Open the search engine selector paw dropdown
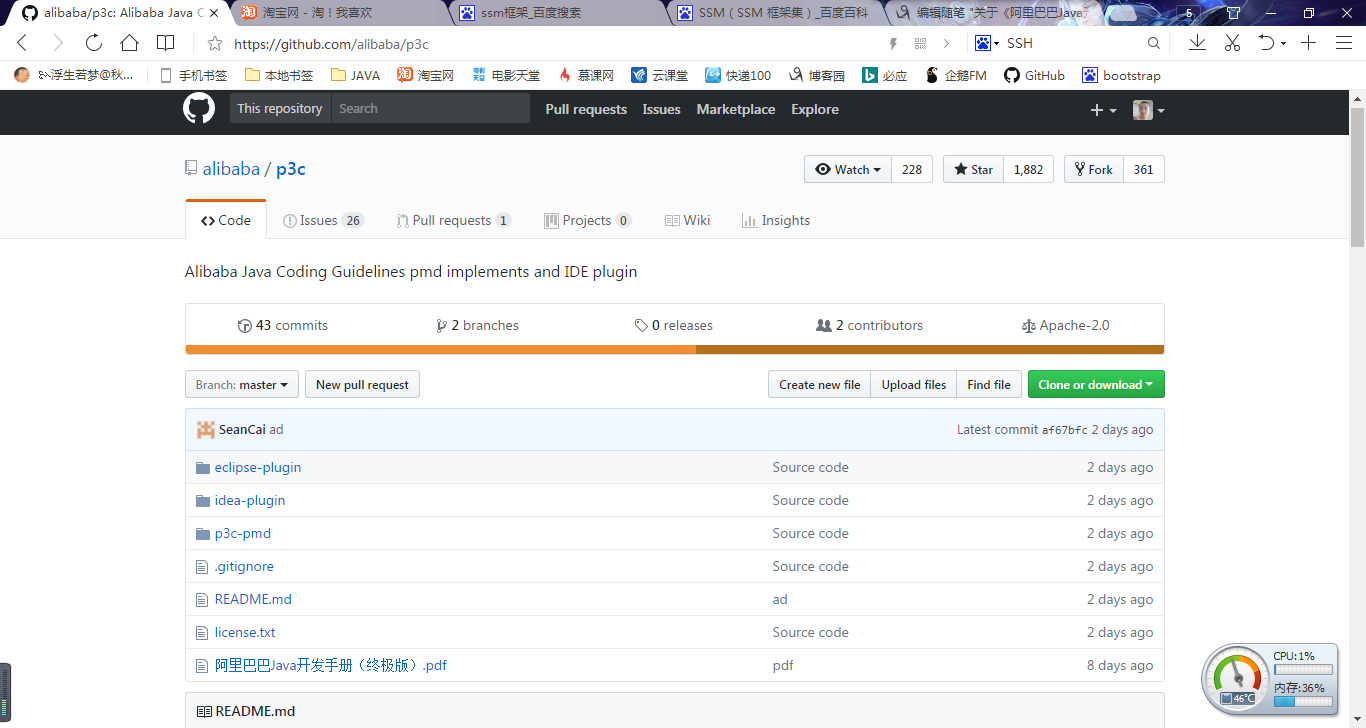Image resolution: width=1366 pixels, height=728 pixels. (987, 43)
